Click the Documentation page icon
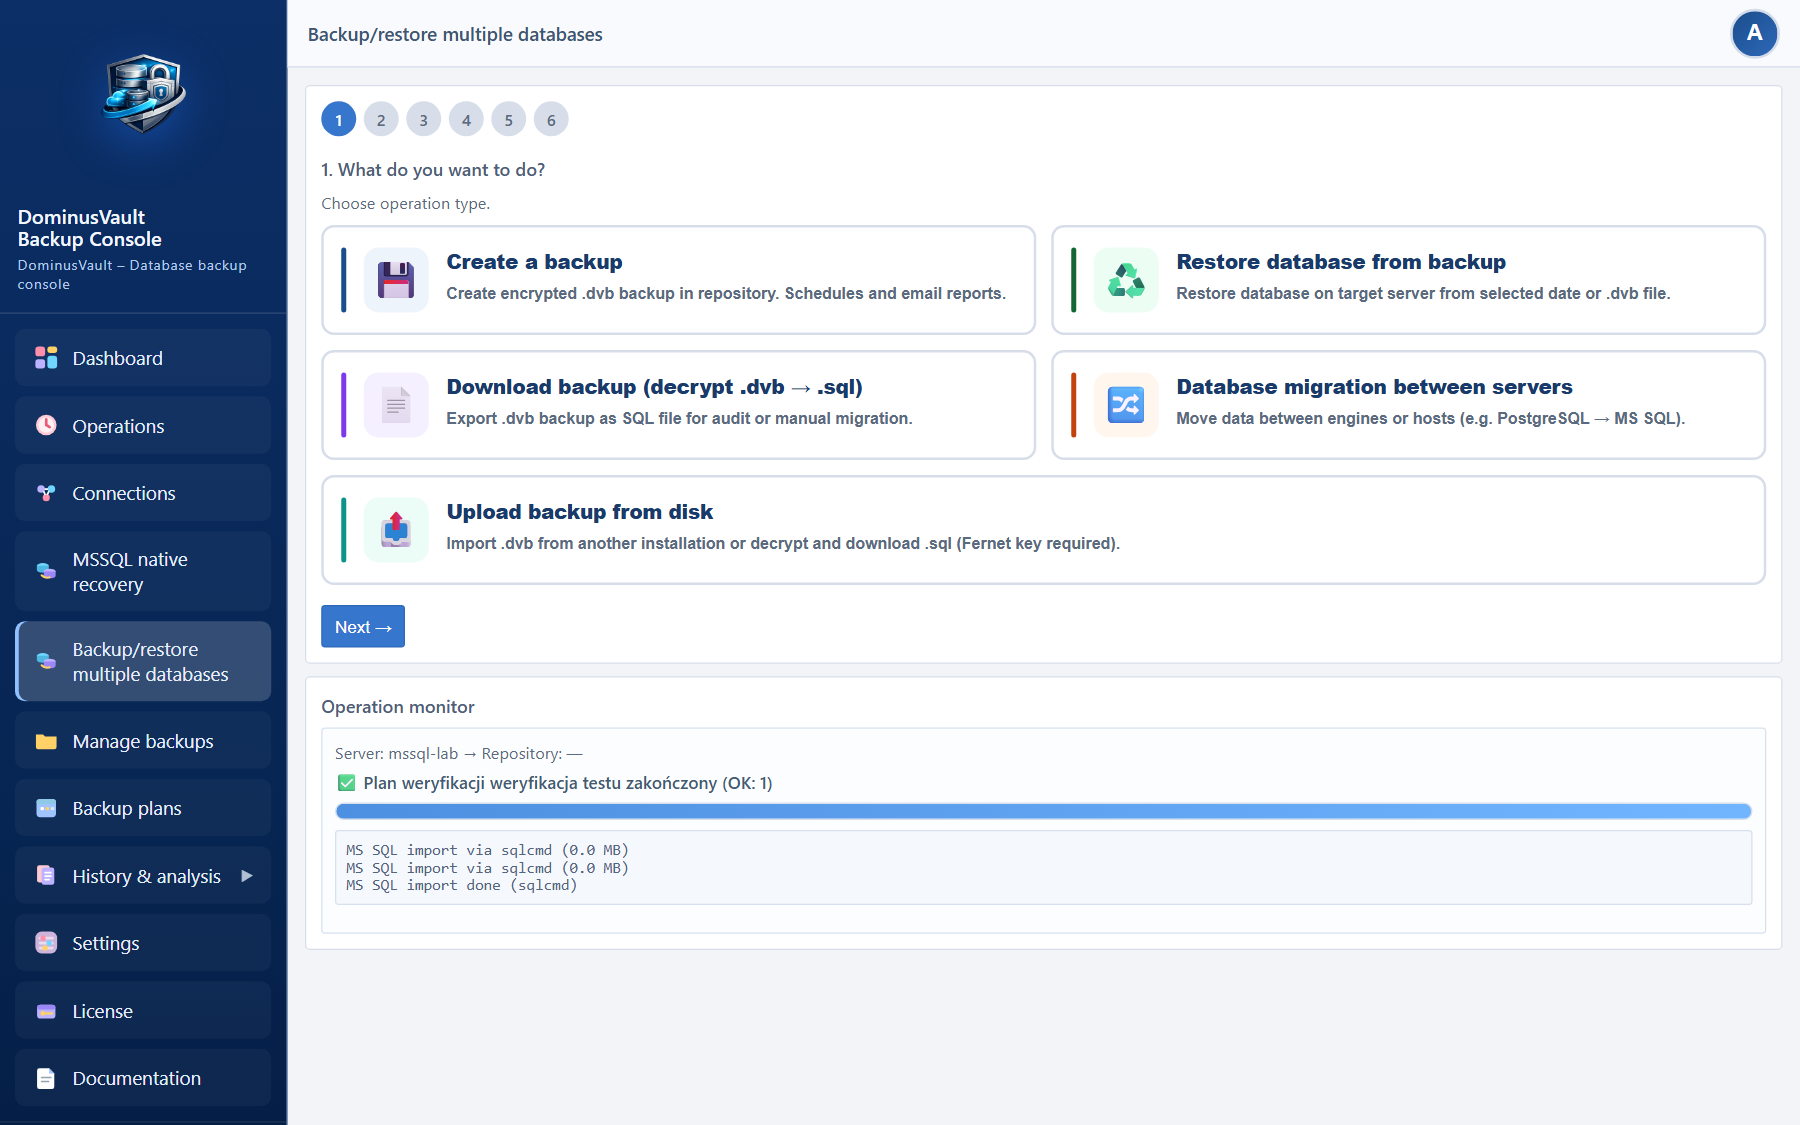Viewport: 1800px width, 1125px height. coord(46,1078)
